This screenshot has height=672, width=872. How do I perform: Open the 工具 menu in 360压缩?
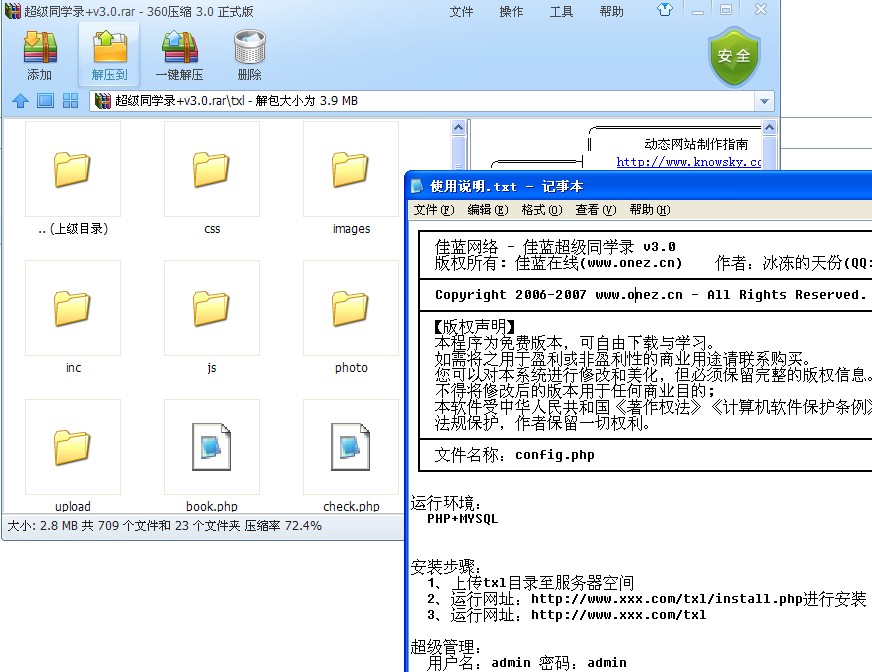tap(560, 12)
